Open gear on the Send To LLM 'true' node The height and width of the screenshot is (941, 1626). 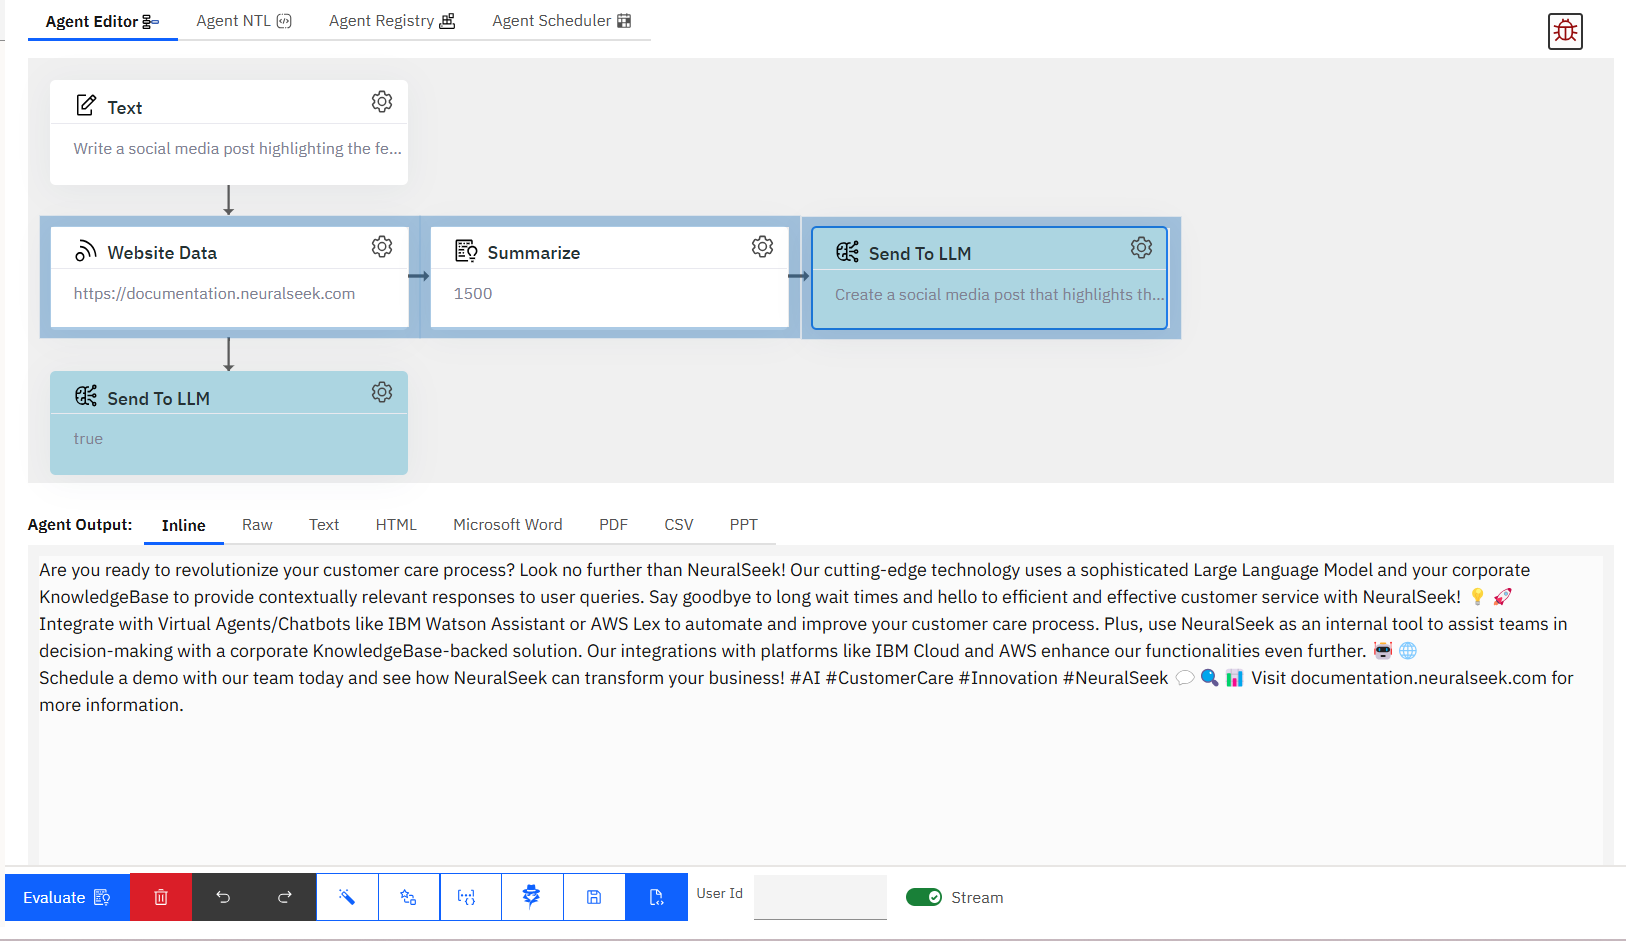click(382, 392)
